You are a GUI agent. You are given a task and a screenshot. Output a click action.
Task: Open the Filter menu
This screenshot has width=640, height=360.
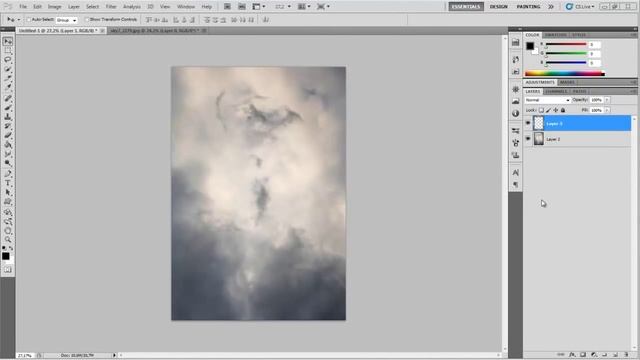coord(111,7)
